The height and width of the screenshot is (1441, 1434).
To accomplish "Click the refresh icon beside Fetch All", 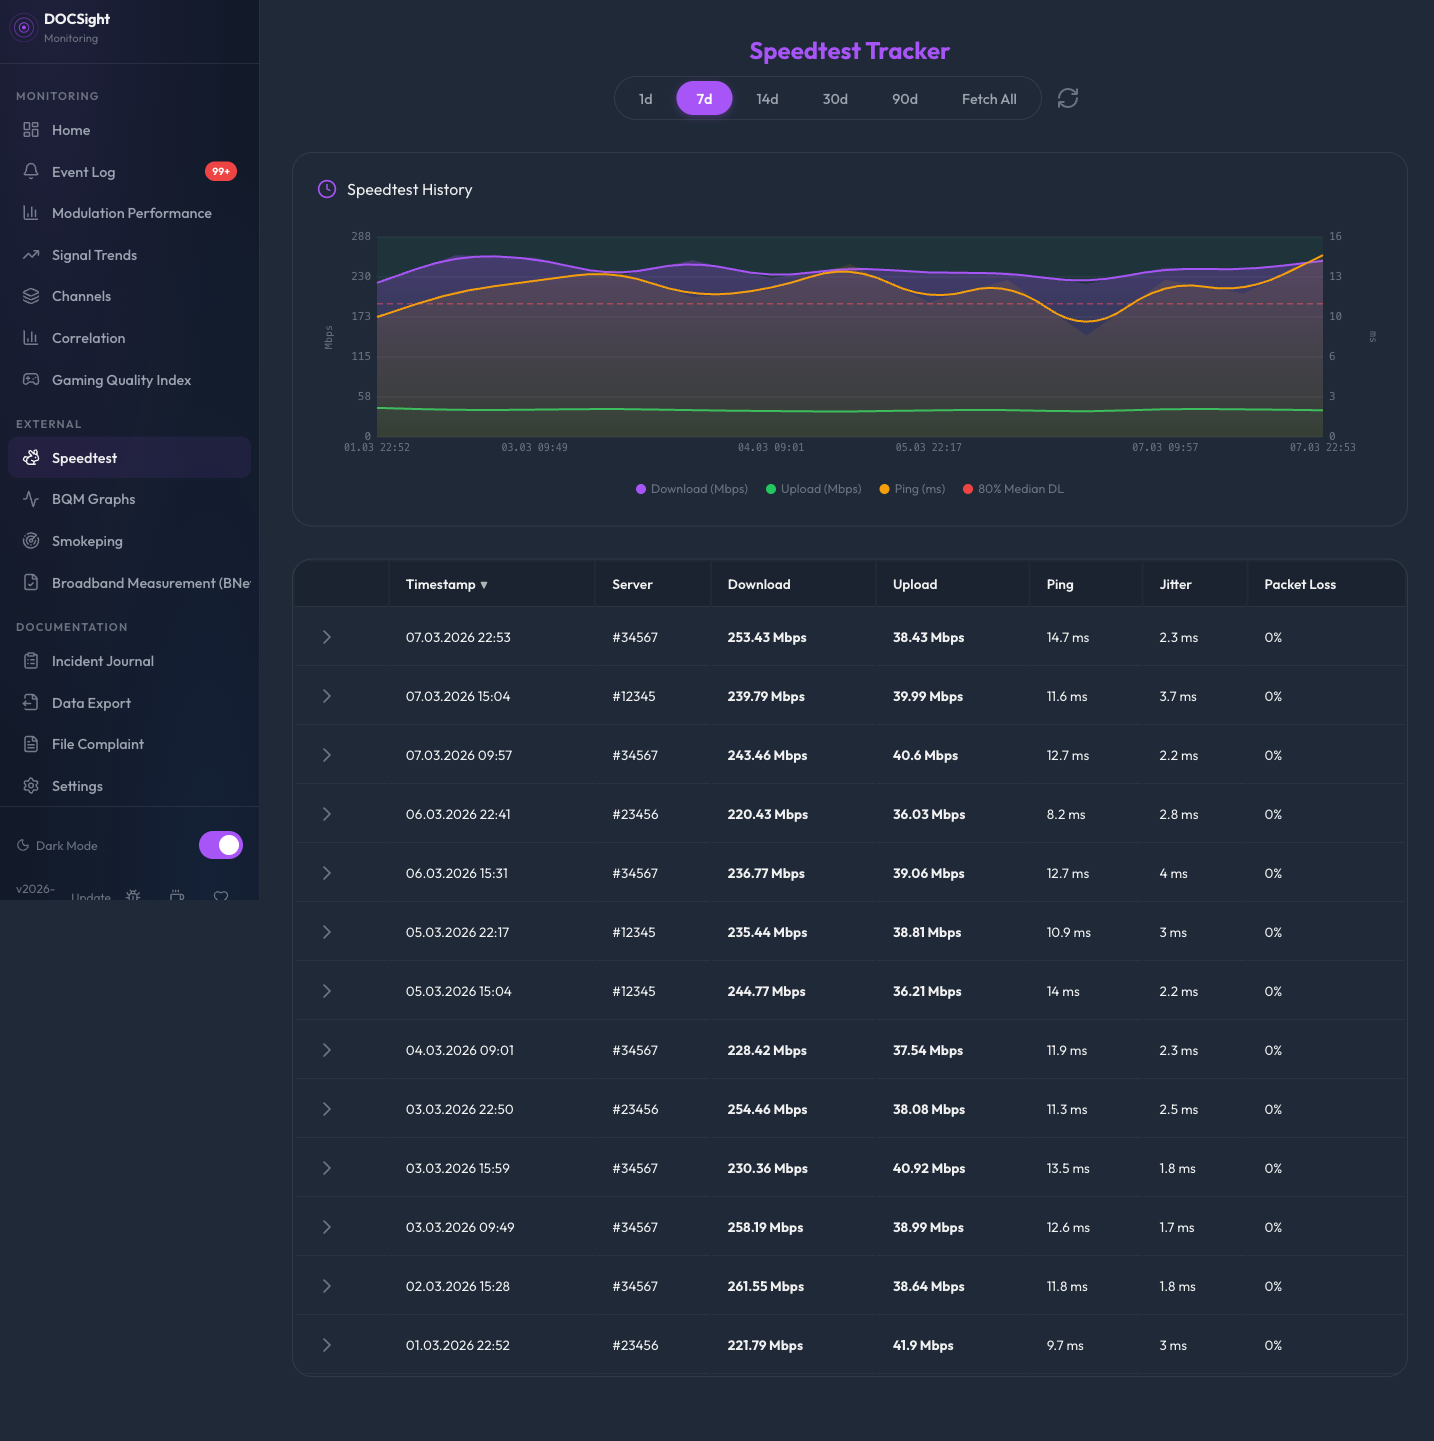I will pyautogui.click(x=1067, y=98).
